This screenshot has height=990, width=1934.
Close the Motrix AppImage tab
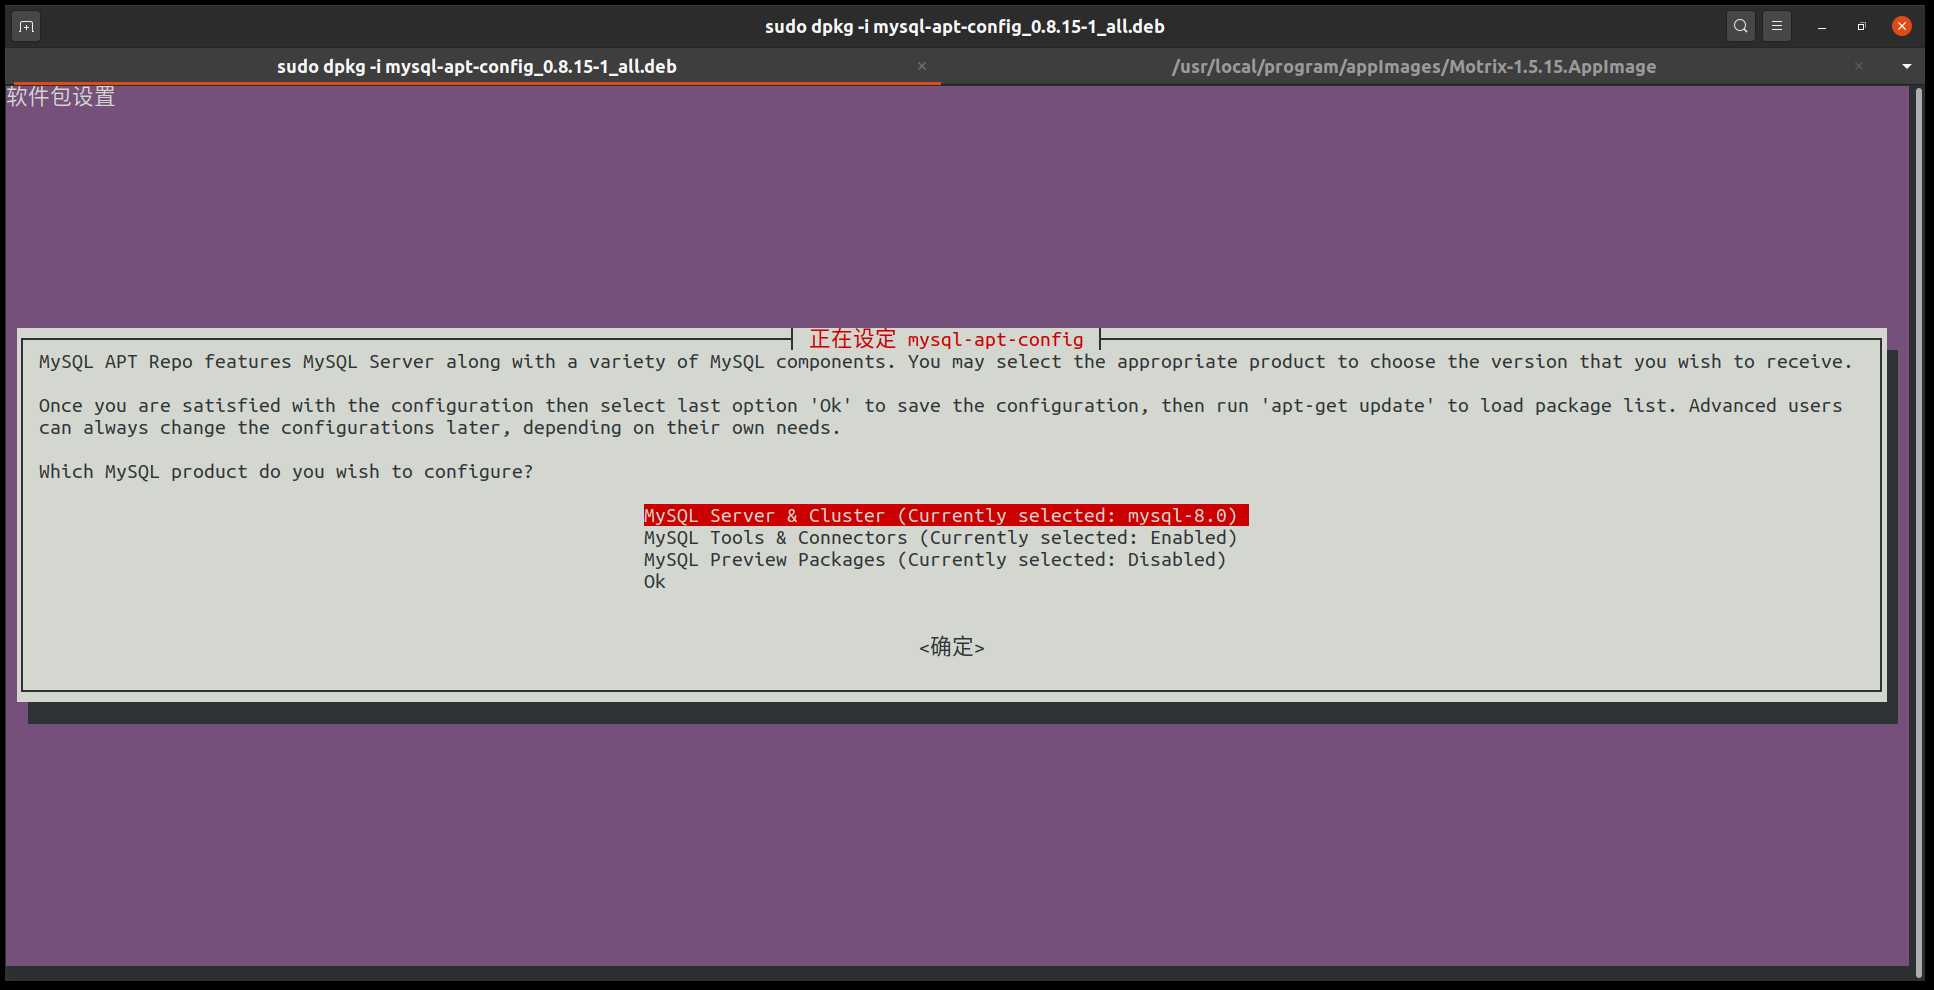pos(1858,66)
